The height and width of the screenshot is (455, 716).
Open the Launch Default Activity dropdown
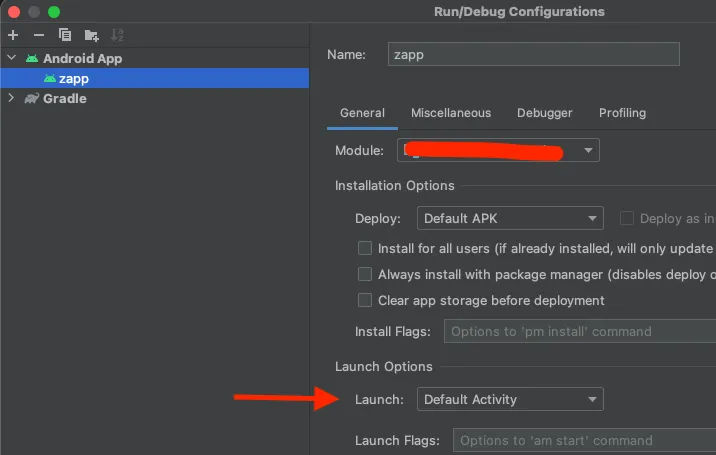[x=509, y=399]
